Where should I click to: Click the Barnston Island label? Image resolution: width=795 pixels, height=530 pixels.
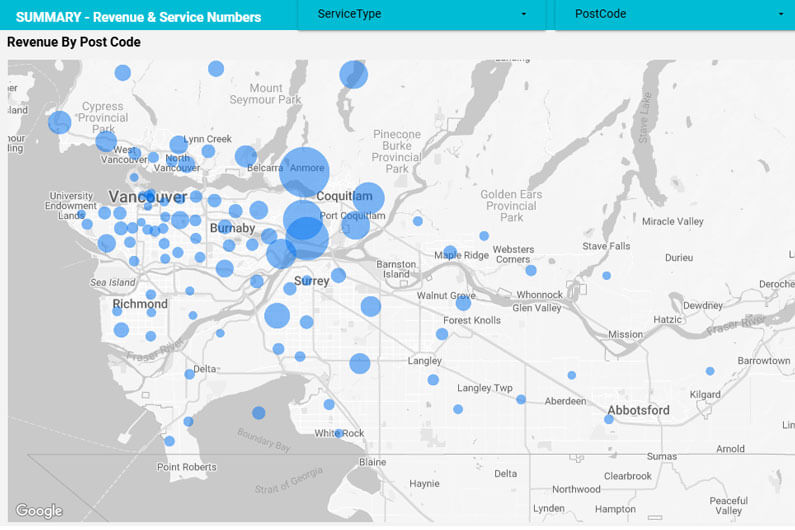(x=396, y=269)
